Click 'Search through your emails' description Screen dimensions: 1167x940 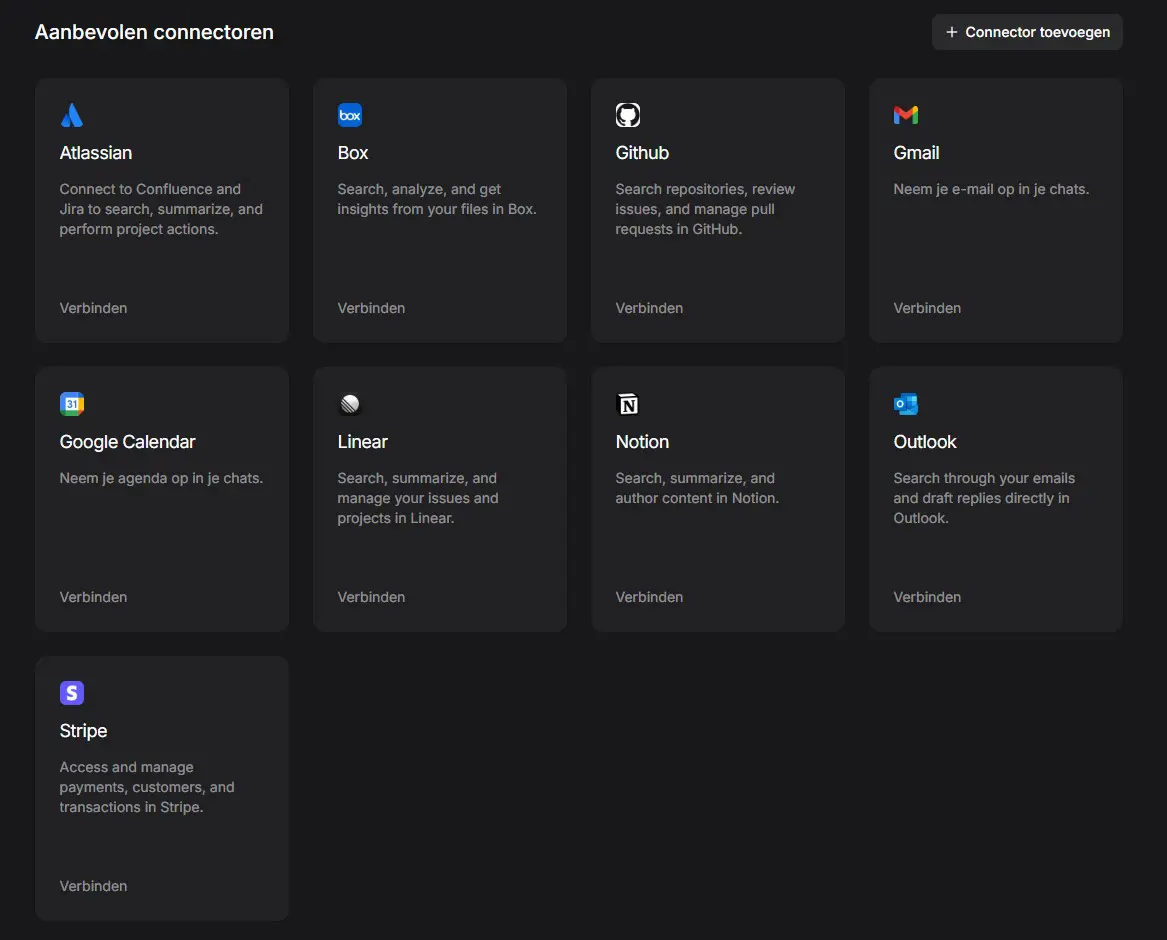(984, 498)
